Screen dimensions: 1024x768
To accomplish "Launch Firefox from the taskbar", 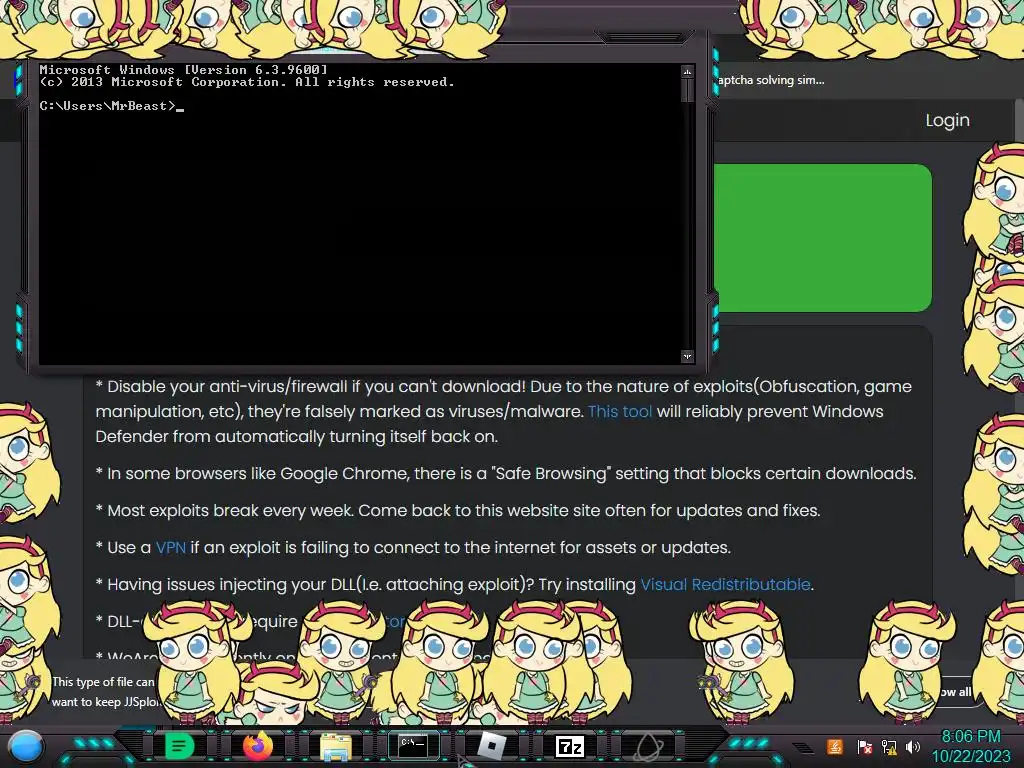I will [x=258, y=746].
